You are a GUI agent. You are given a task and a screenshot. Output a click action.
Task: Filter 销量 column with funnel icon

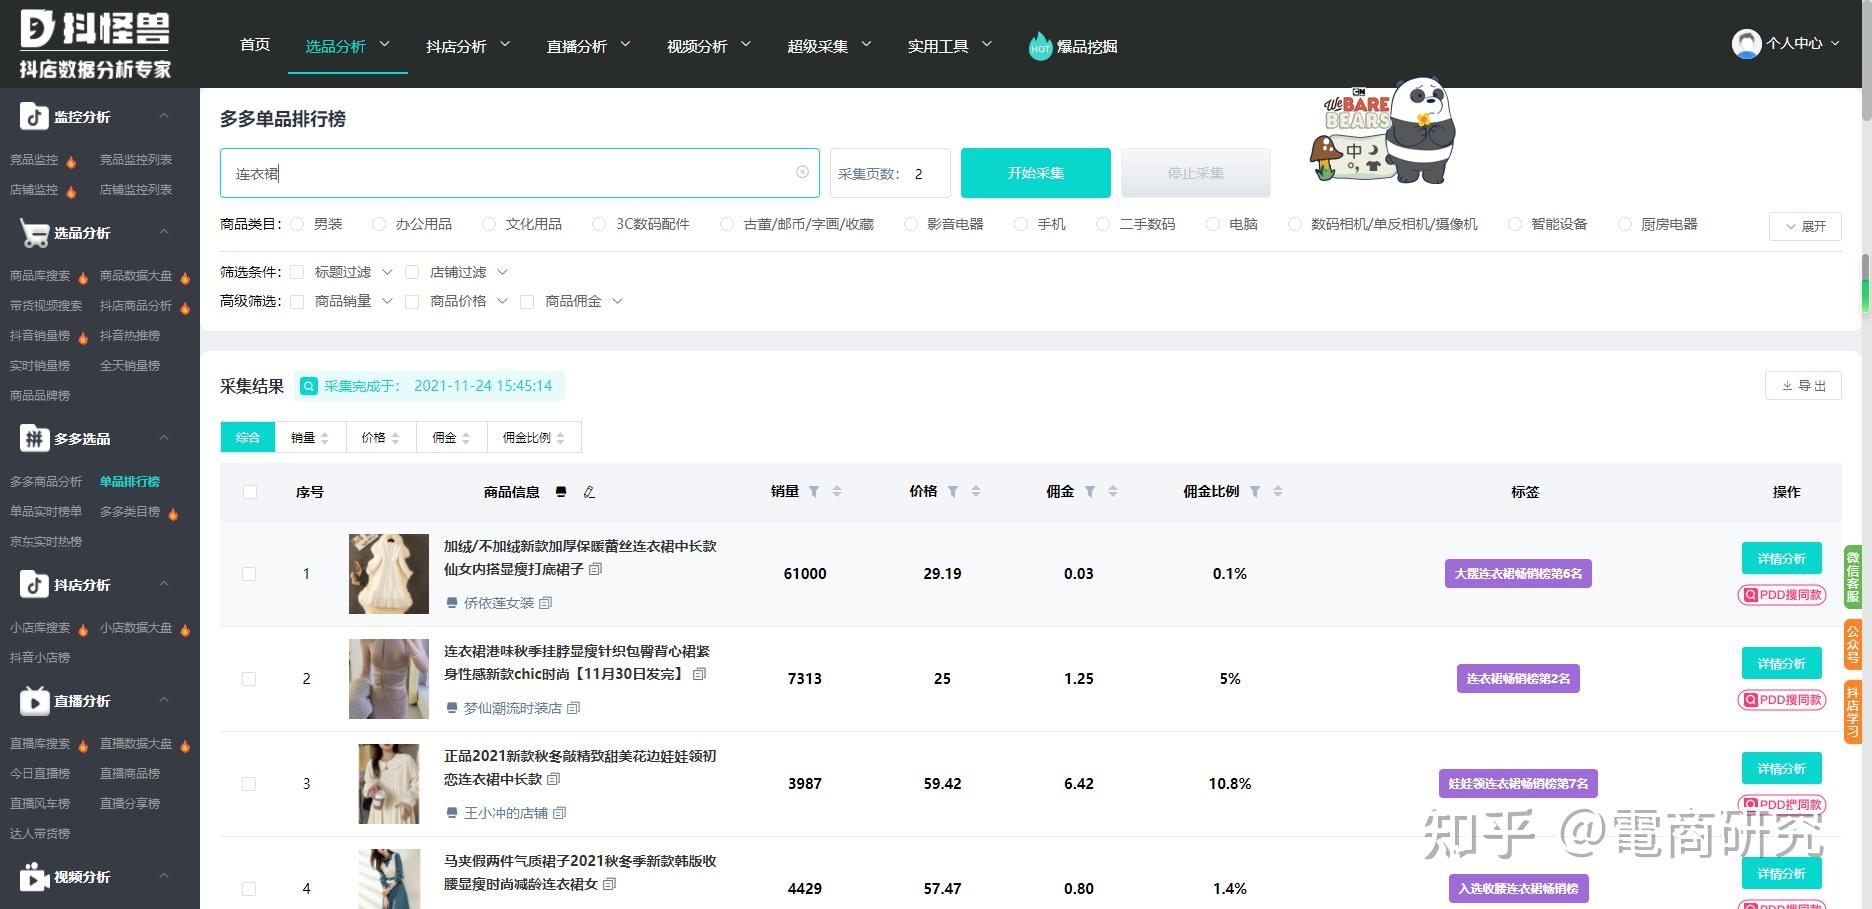coord(814,492)
